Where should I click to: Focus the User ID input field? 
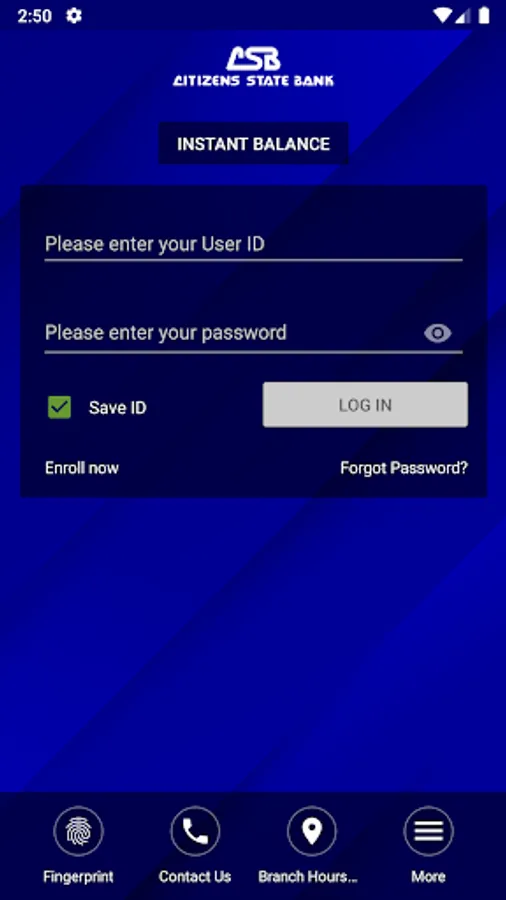(254, 245)
